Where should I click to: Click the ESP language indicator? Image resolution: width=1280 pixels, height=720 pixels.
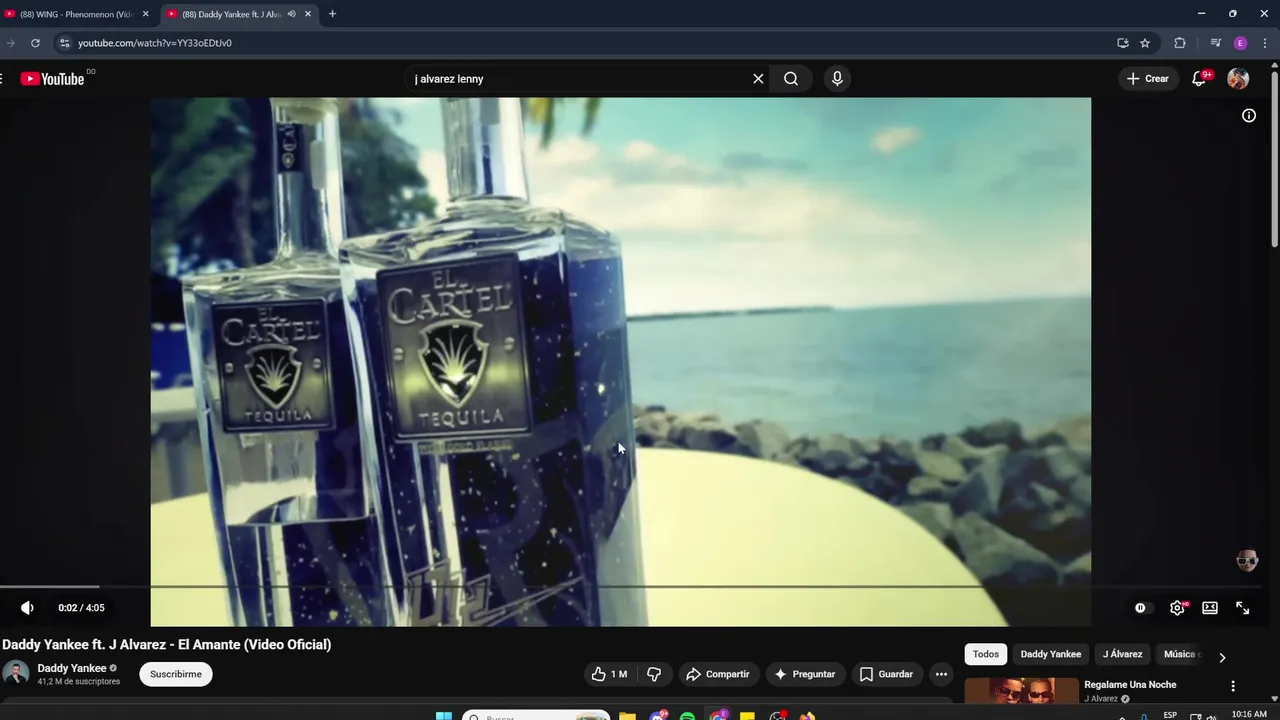pyautogui.click(x=1170, y=715)
